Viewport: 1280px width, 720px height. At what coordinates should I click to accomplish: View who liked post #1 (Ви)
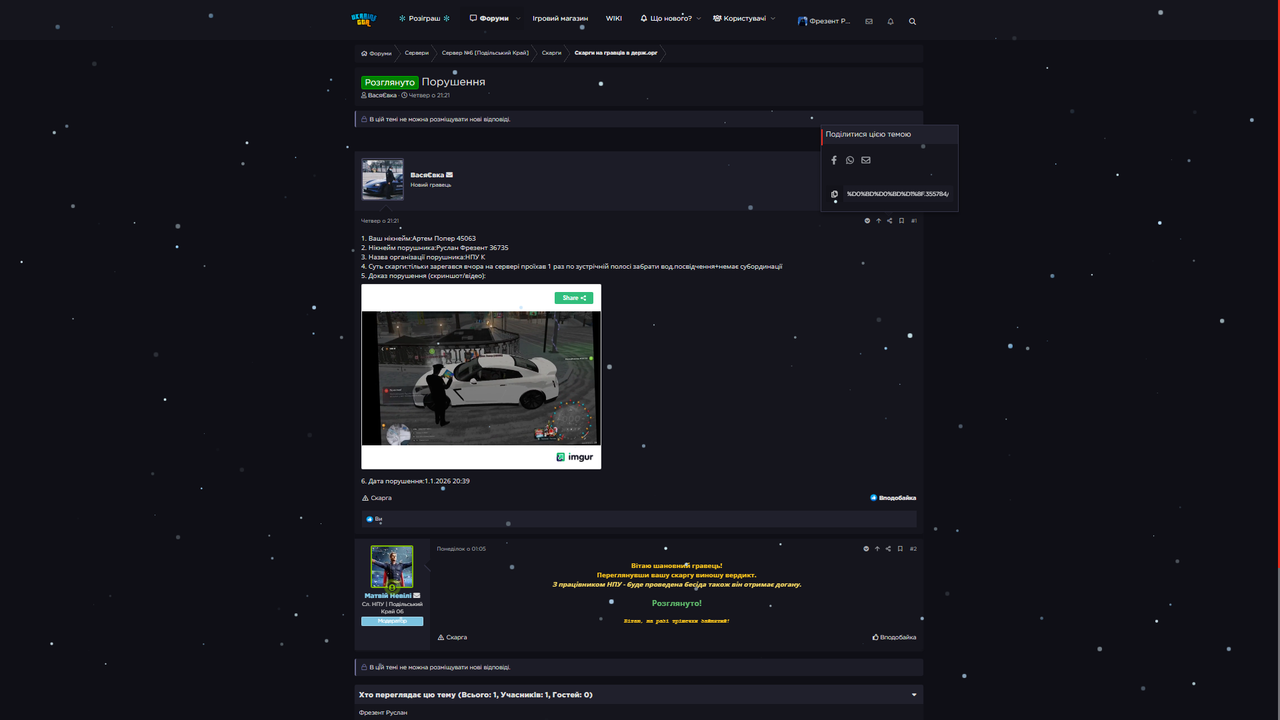[378, 519]
